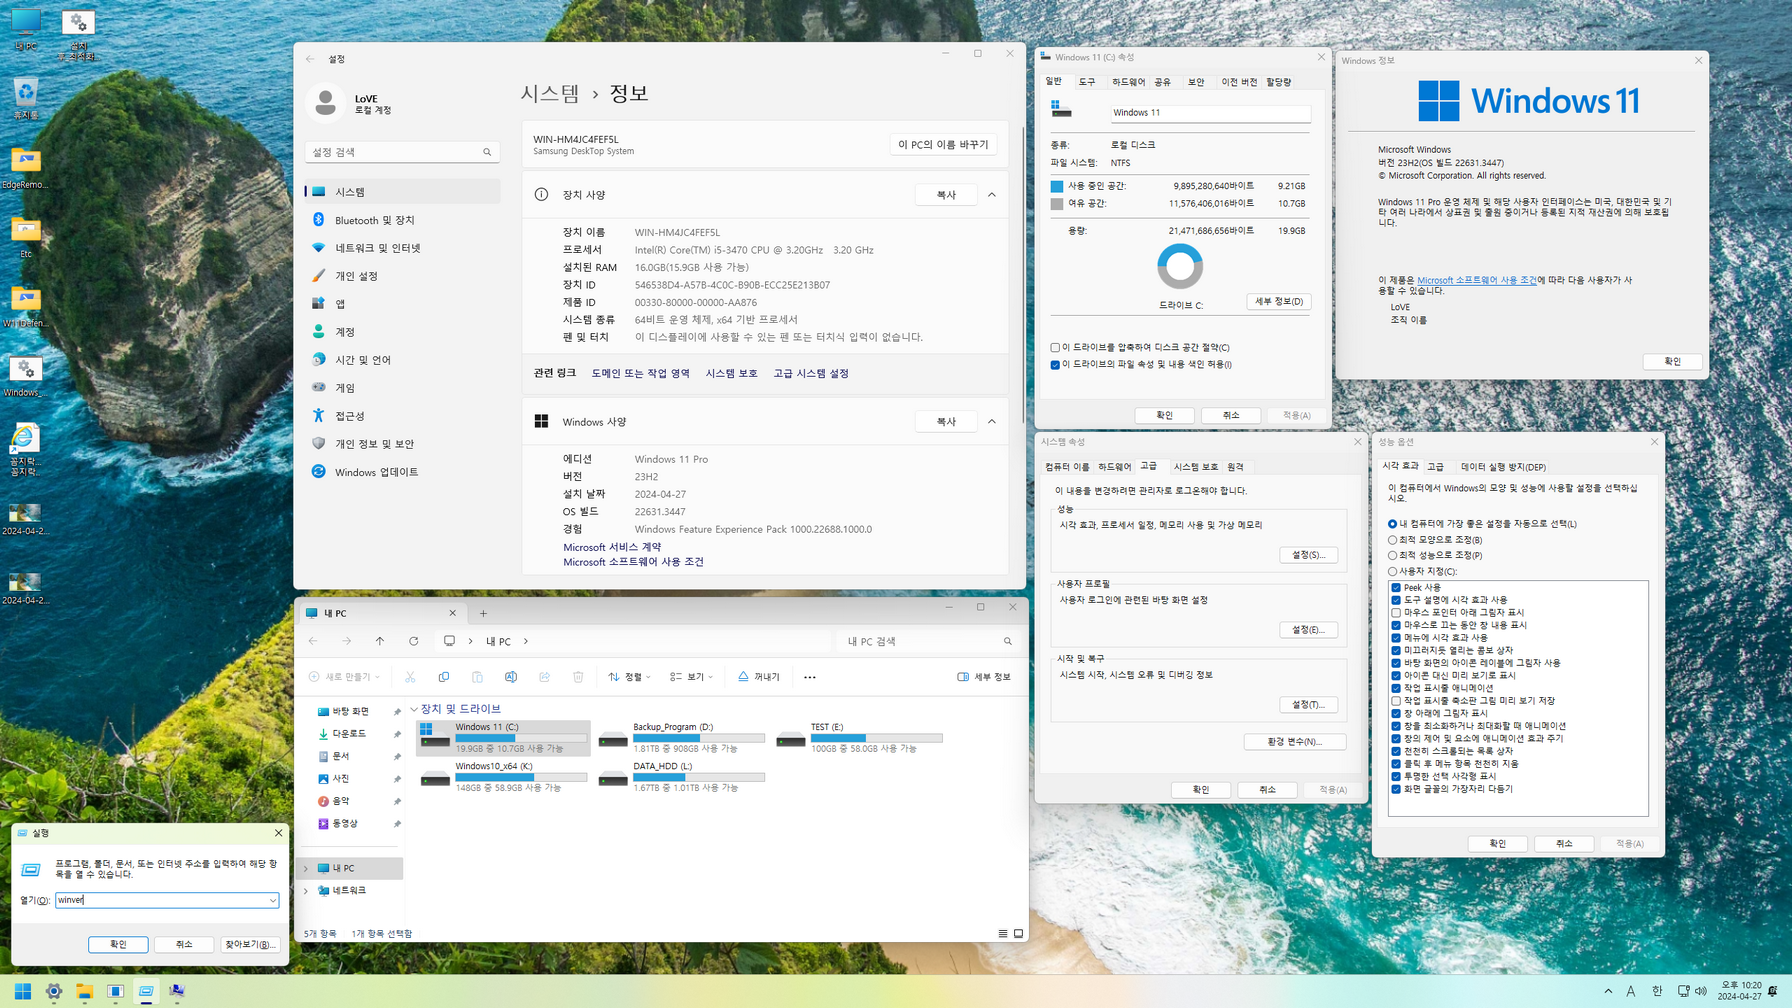Click 찾아보기(B)... in Run dialog
This screenshot has width=1792, height=1008.
[x=250, y=944]
